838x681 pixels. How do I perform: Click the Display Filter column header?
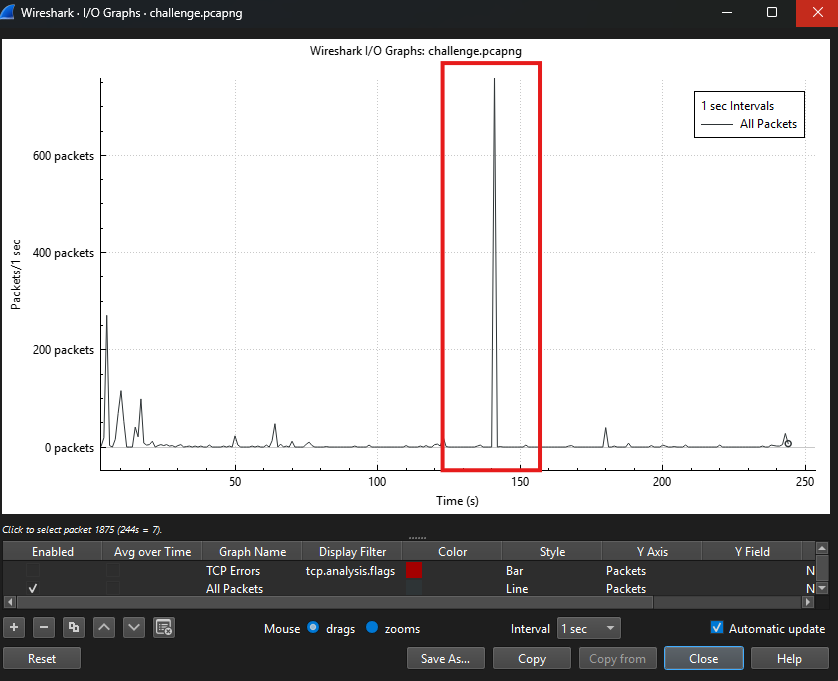[352, 551]
